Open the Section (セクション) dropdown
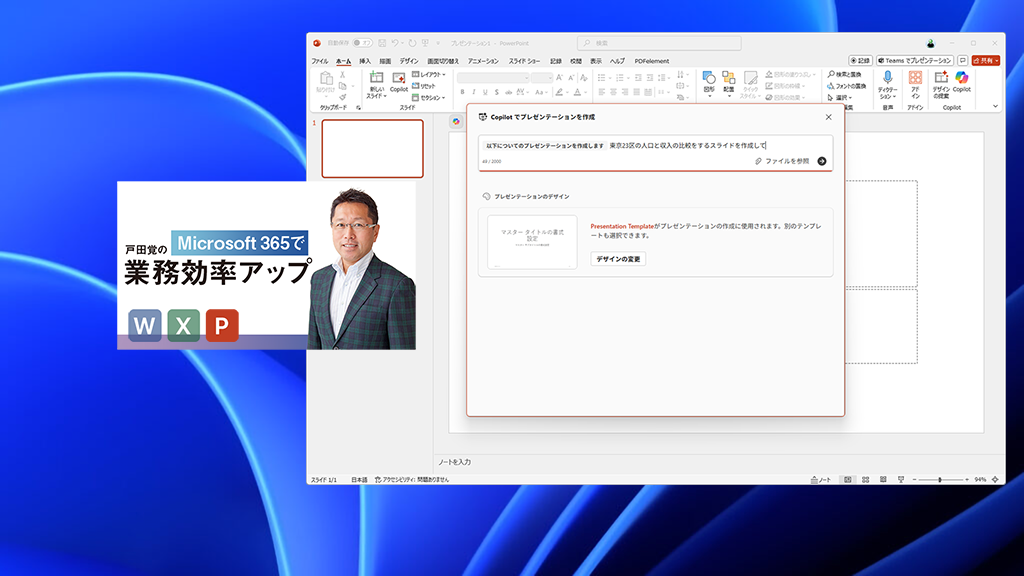1024x576 pixels. coord(429,98)
